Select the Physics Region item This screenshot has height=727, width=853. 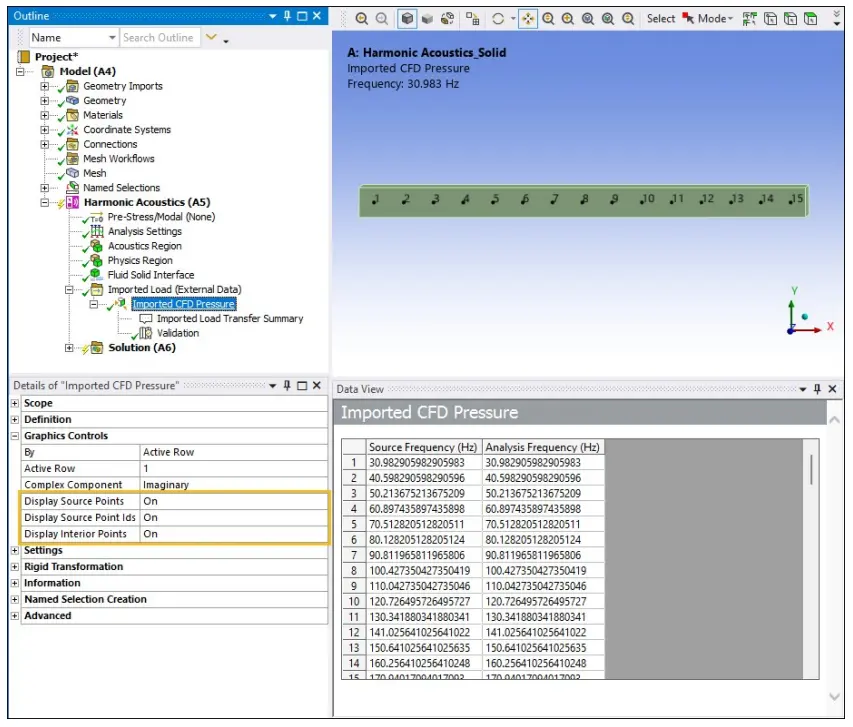[x=140, y=260]
